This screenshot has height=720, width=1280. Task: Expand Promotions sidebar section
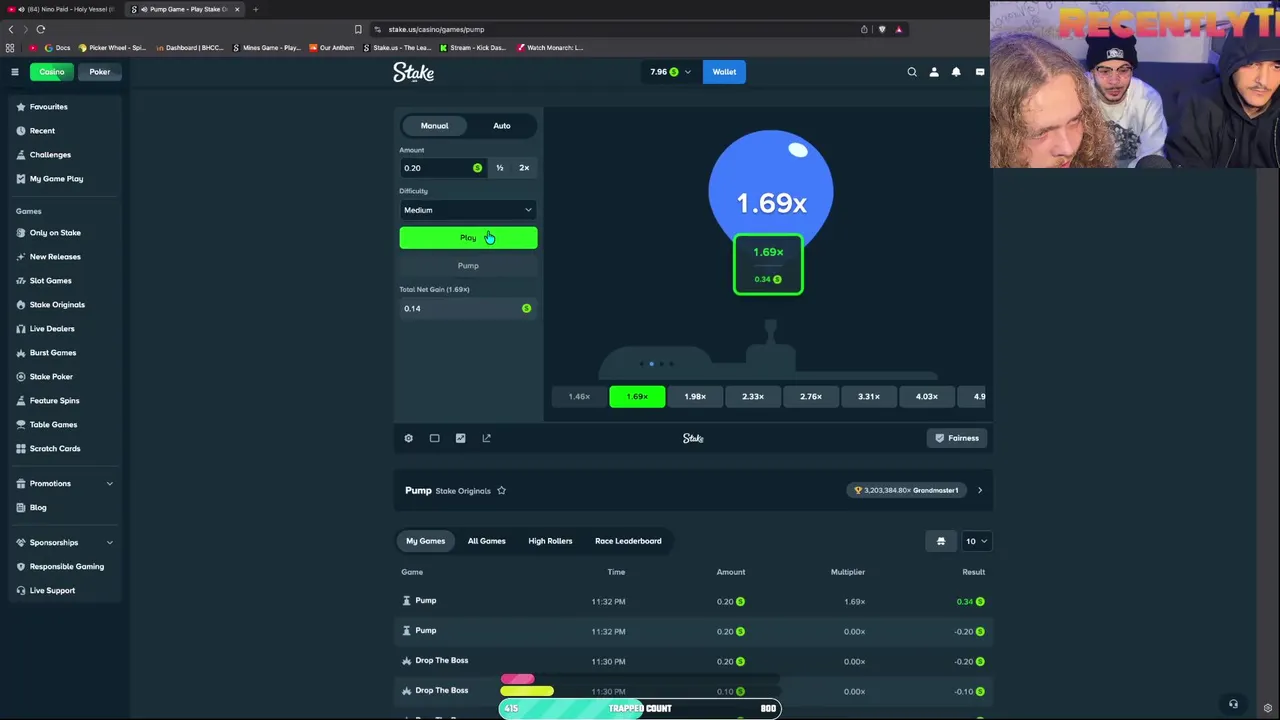point(65,483)
